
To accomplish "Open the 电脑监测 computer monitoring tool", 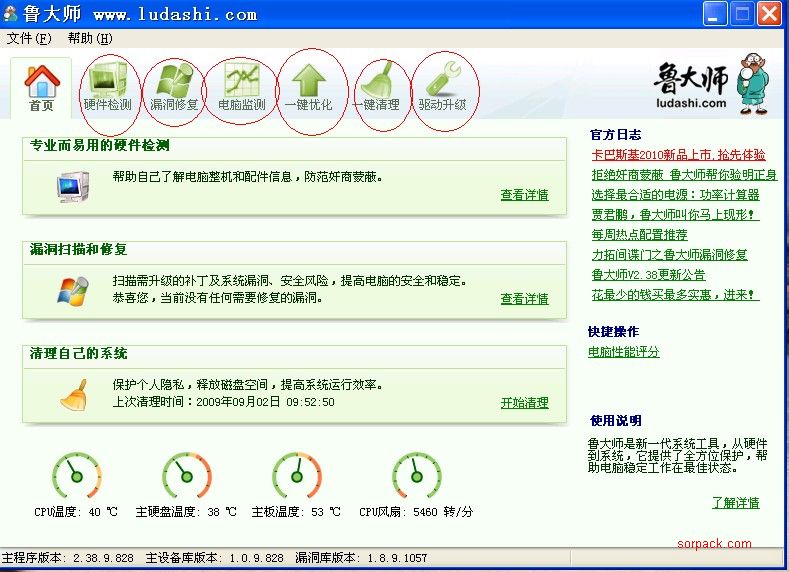I will [x=241, y=86].
